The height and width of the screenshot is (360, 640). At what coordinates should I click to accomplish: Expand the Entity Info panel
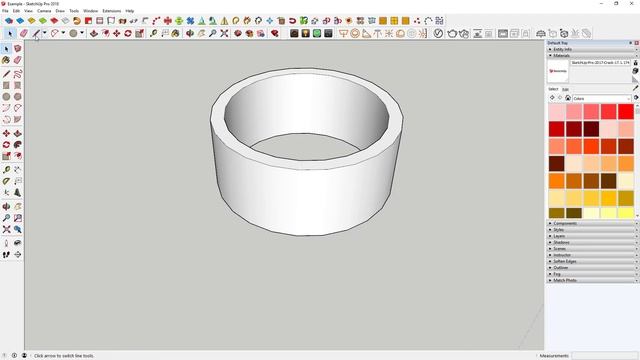[592, 49]
